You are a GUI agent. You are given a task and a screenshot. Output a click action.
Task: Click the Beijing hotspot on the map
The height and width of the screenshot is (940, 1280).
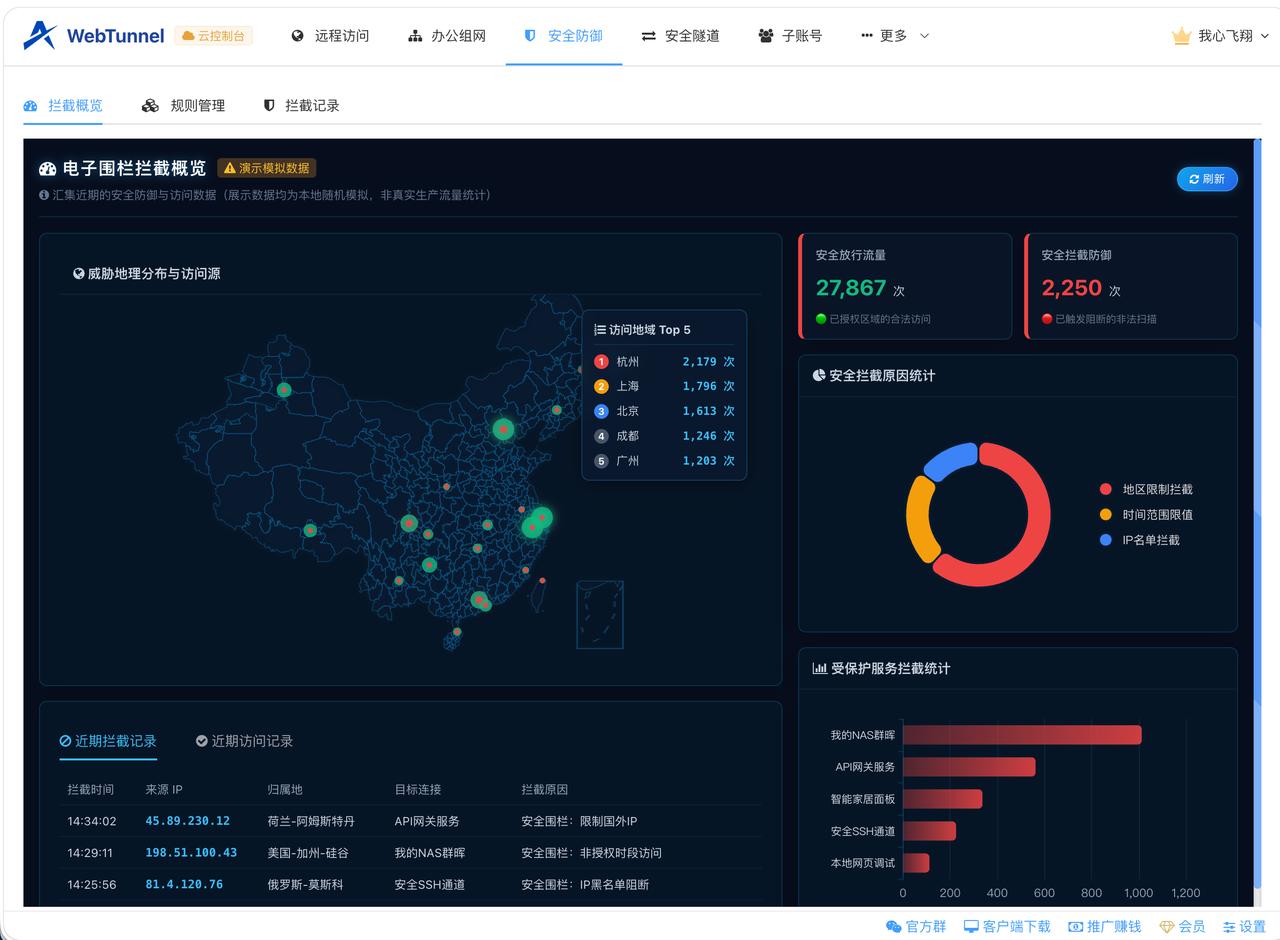click(x=503, y=429)
